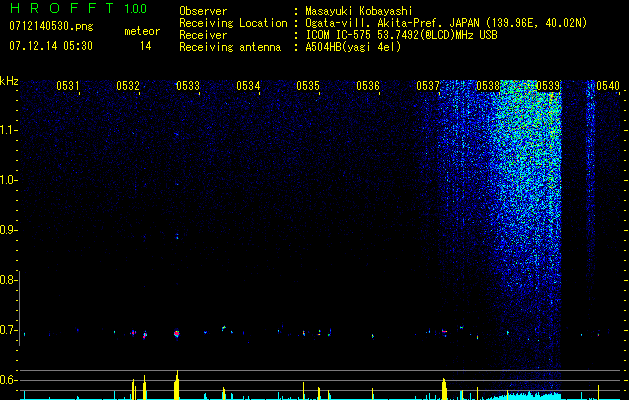629x400 pixels.
Task: Click the Receiver label
Action: [x=203, y=35]
